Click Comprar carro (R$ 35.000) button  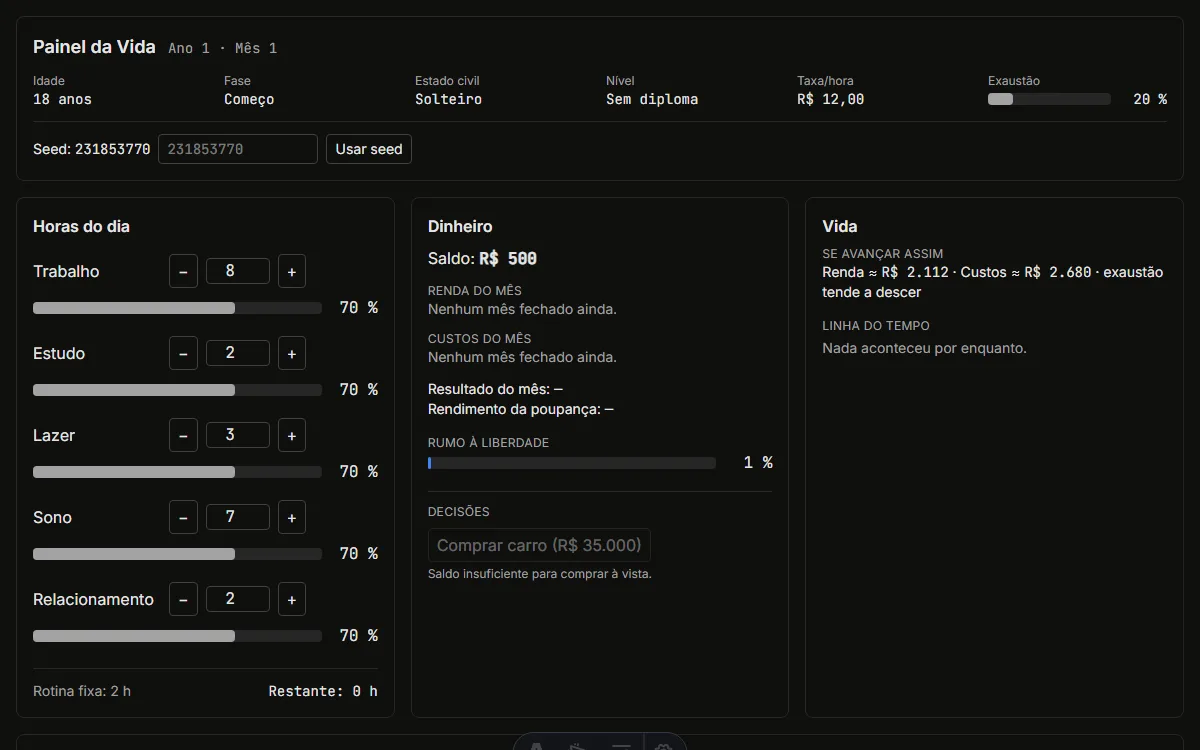point(539,545)
